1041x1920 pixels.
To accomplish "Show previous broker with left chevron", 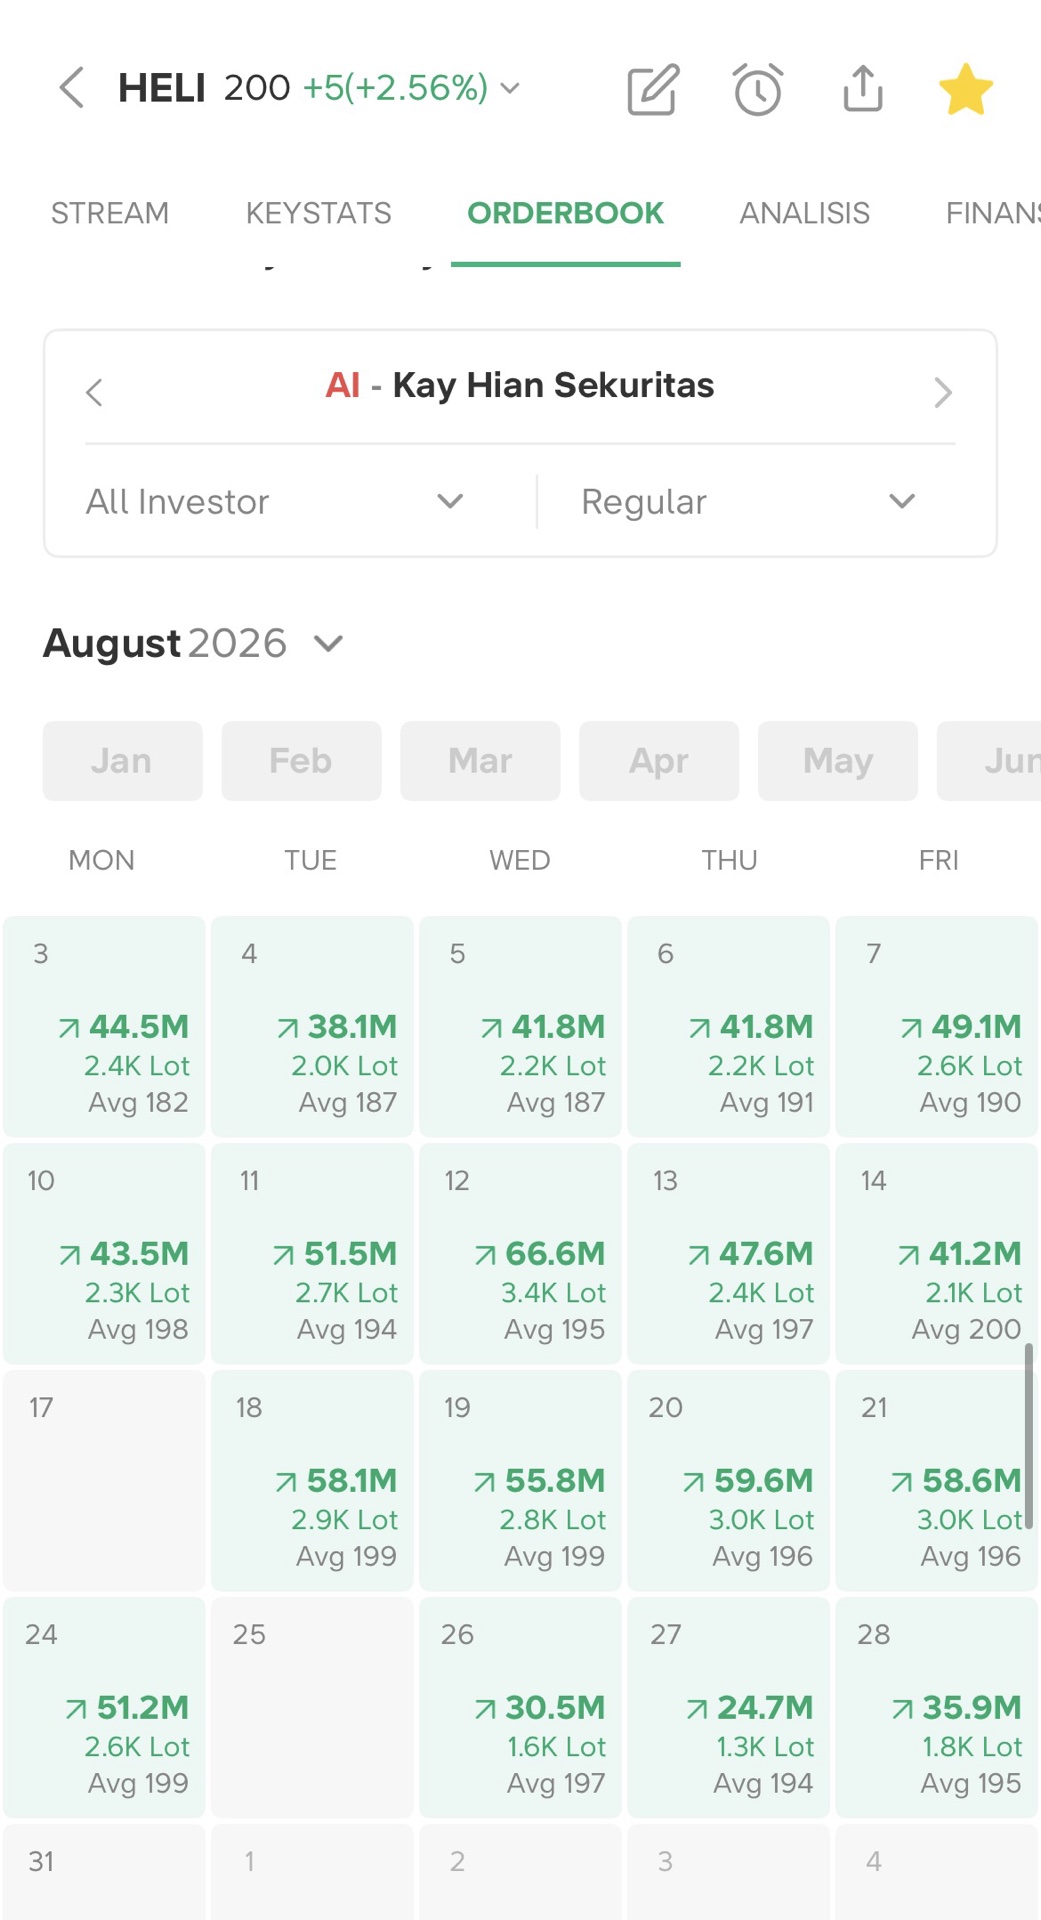I will (x=95, y=392).
